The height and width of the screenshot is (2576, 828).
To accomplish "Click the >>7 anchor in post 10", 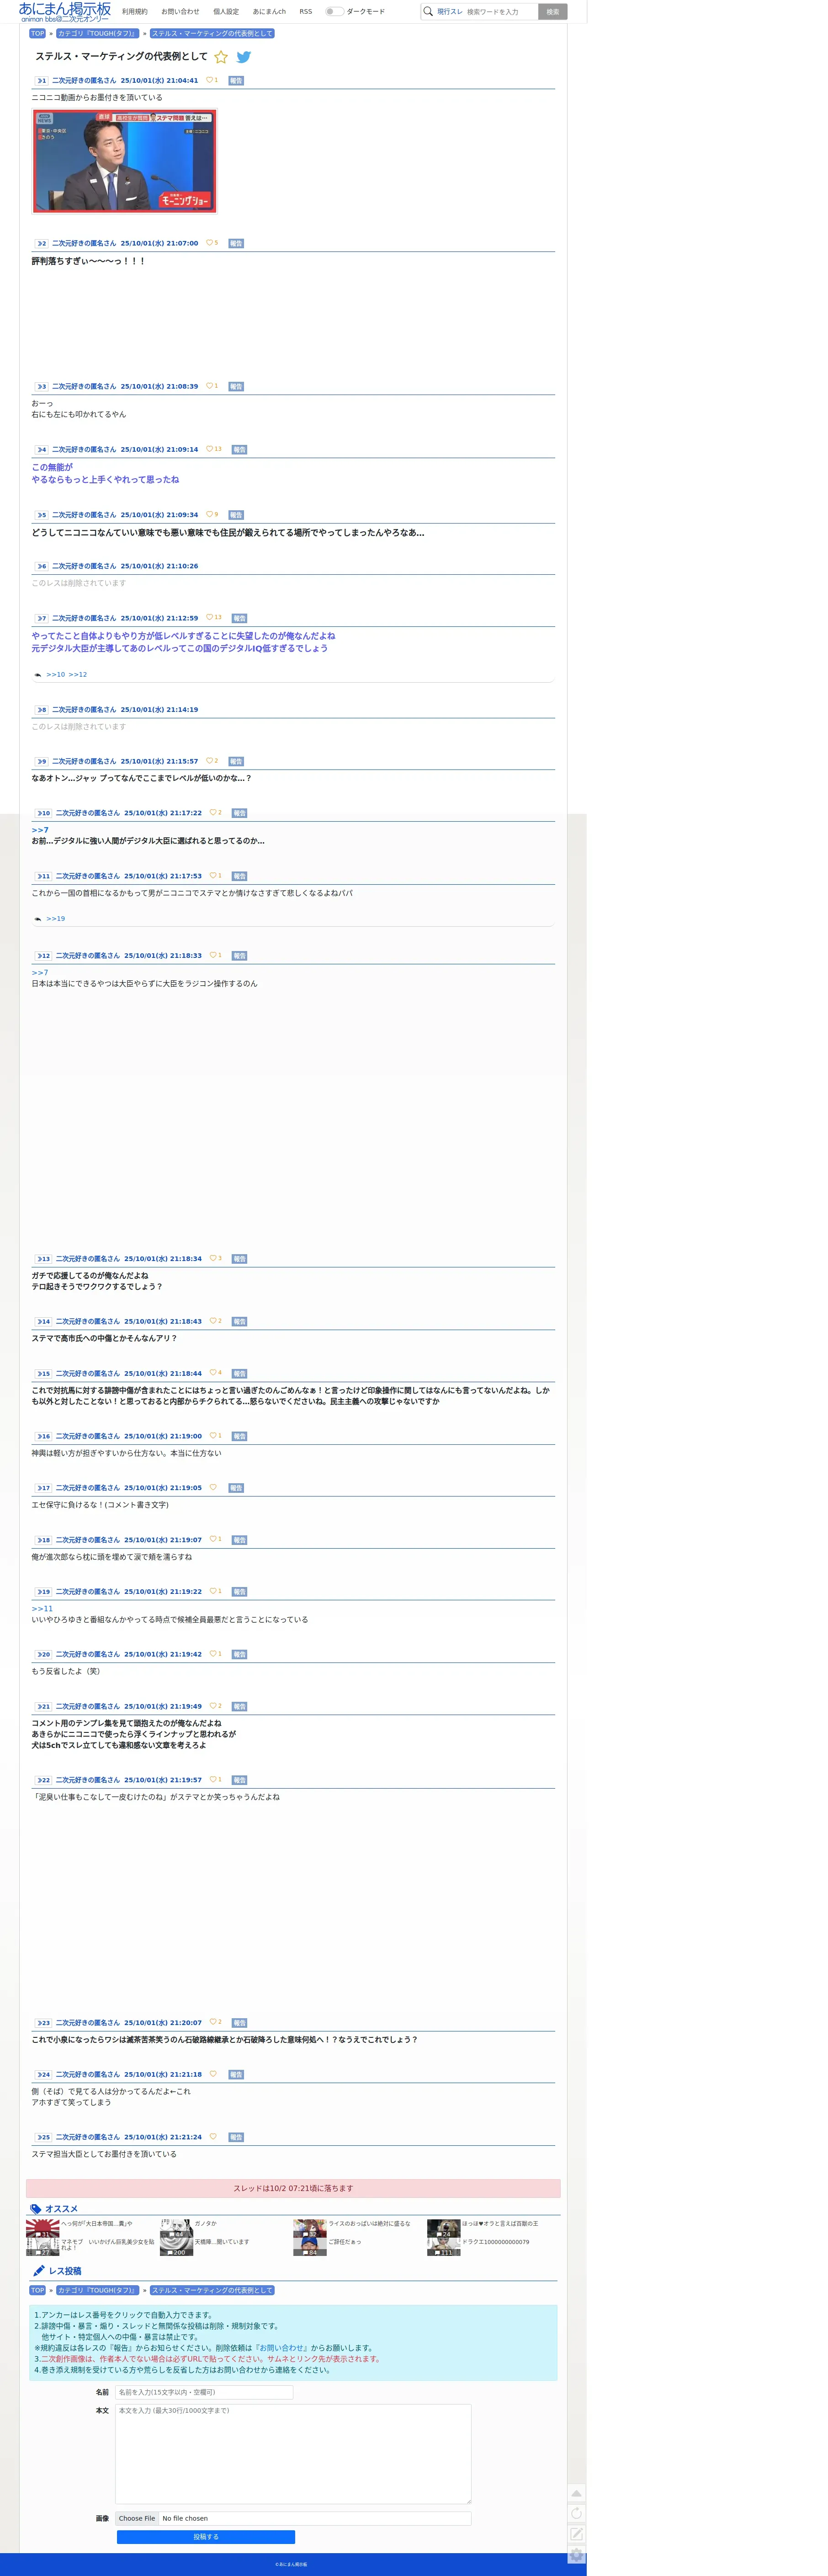I will tap(40, 830).
